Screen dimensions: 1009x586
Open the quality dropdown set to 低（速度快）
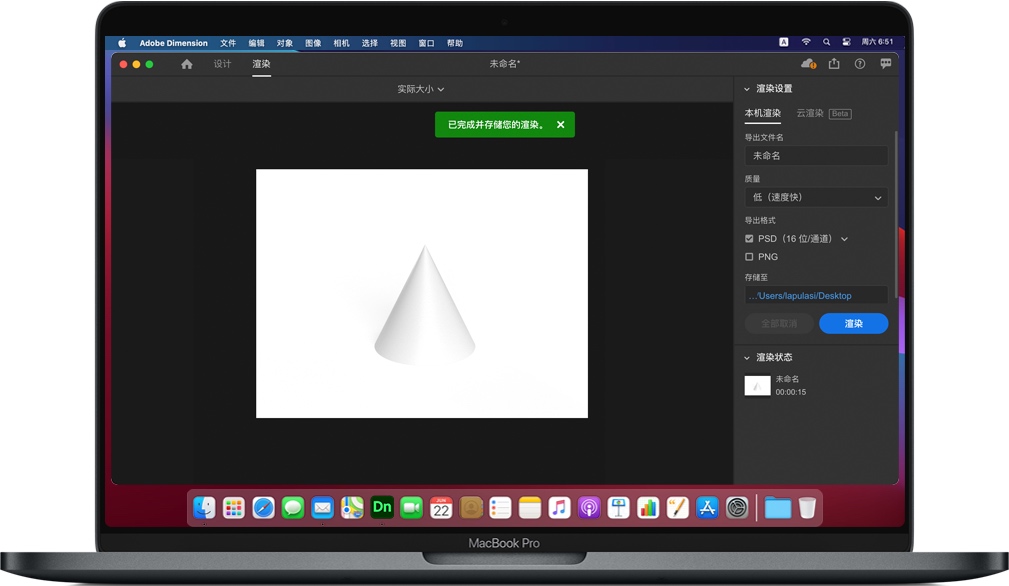click(x=816, y=198)
